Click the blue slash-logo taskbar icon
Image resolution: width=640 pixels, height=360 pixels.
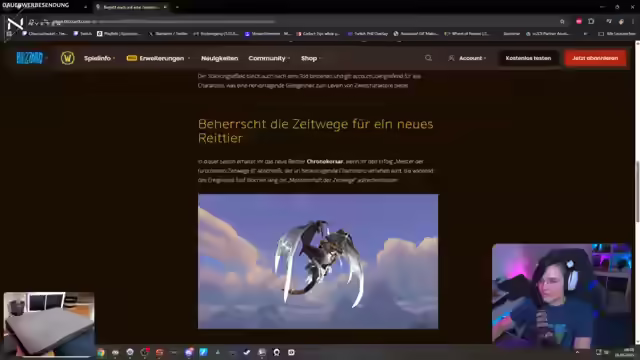[203, 352]
